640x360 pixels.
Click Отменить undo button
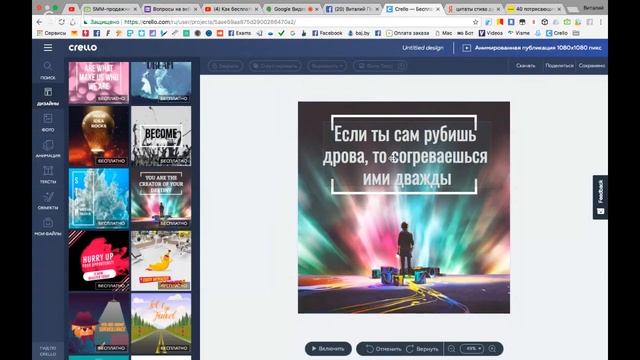383,349
